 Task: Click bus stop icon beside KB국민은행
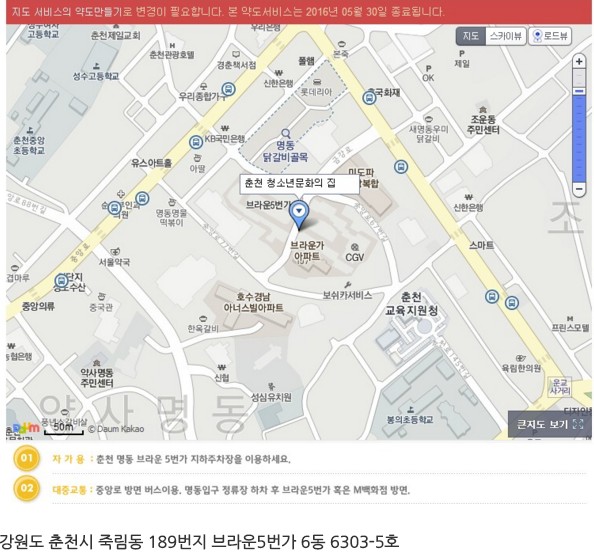[x=196, y=142]
